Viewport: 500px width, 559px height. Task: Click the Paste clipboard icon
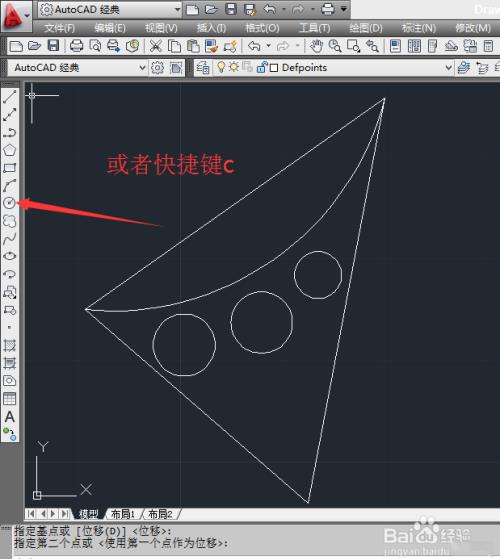pos(193,46)
